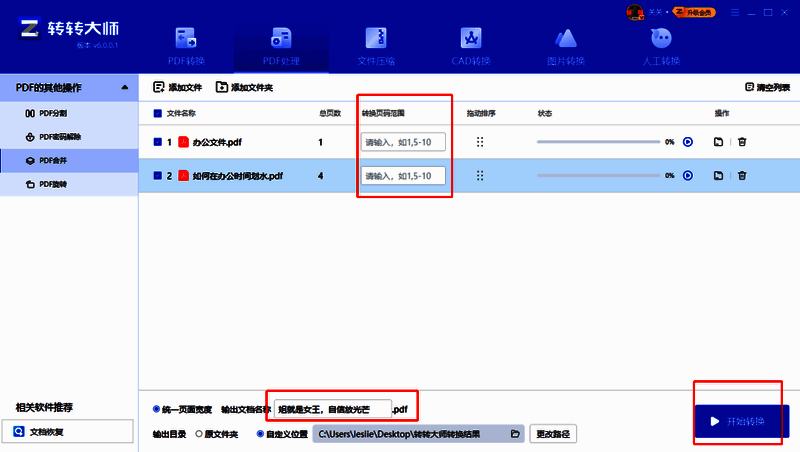
Task: Click page range input for 办公文件.pdf
Action: (404, 142)
